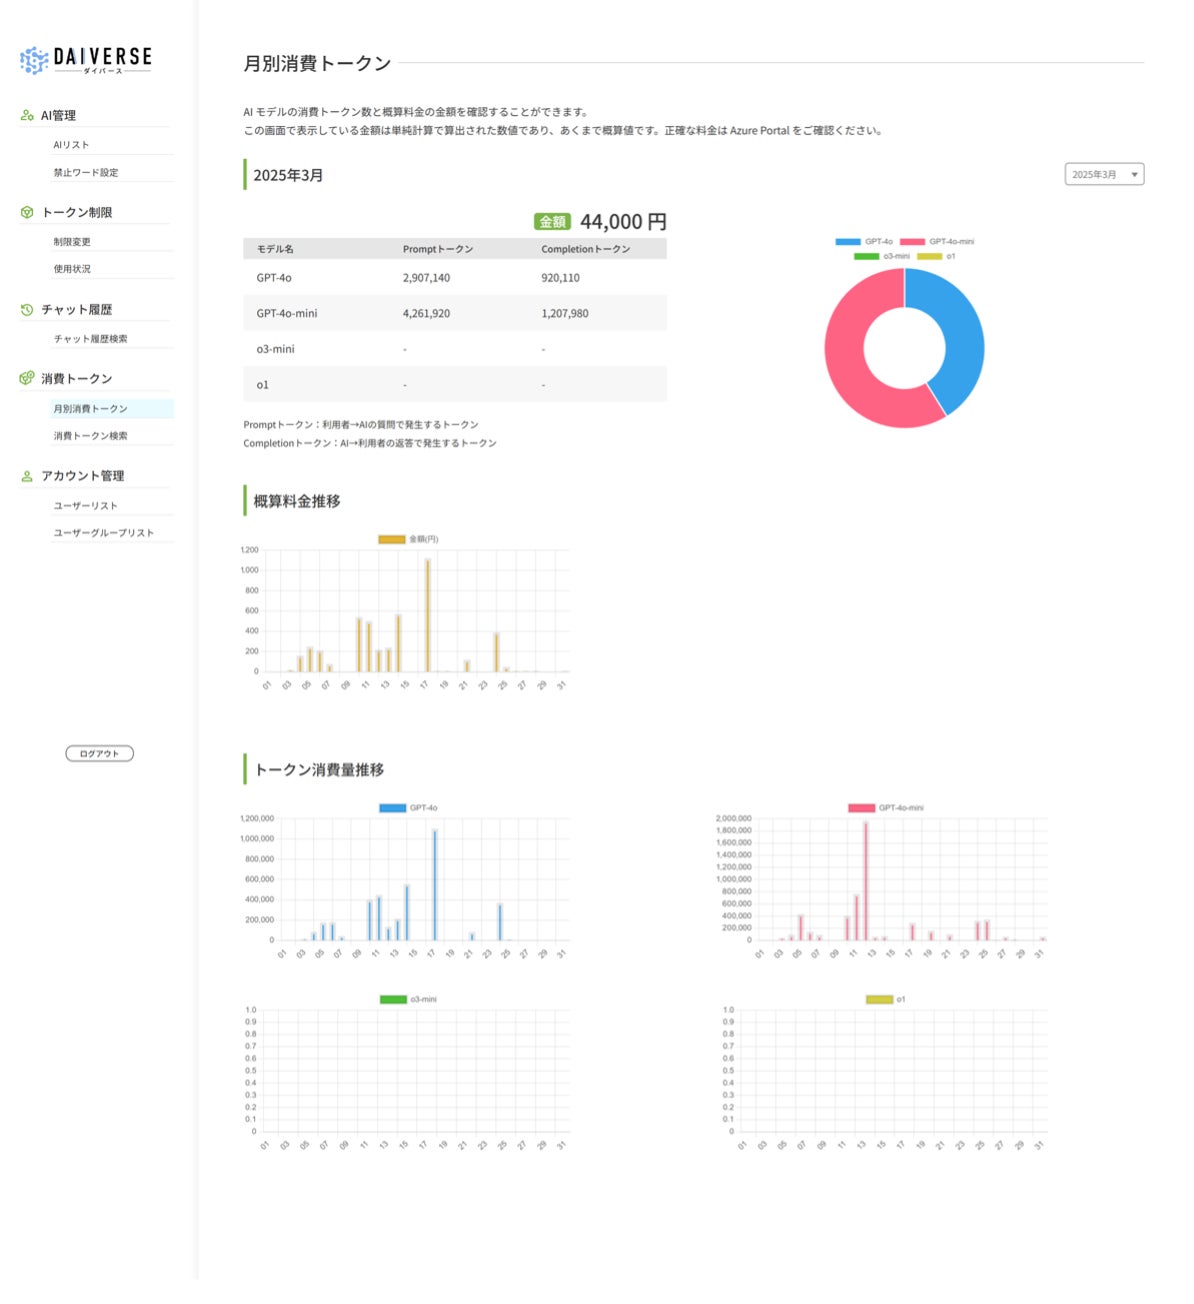Click the AI管理 section icon
The width and height of the screenshot is (1194, 1304).
[x=27, y=115]
